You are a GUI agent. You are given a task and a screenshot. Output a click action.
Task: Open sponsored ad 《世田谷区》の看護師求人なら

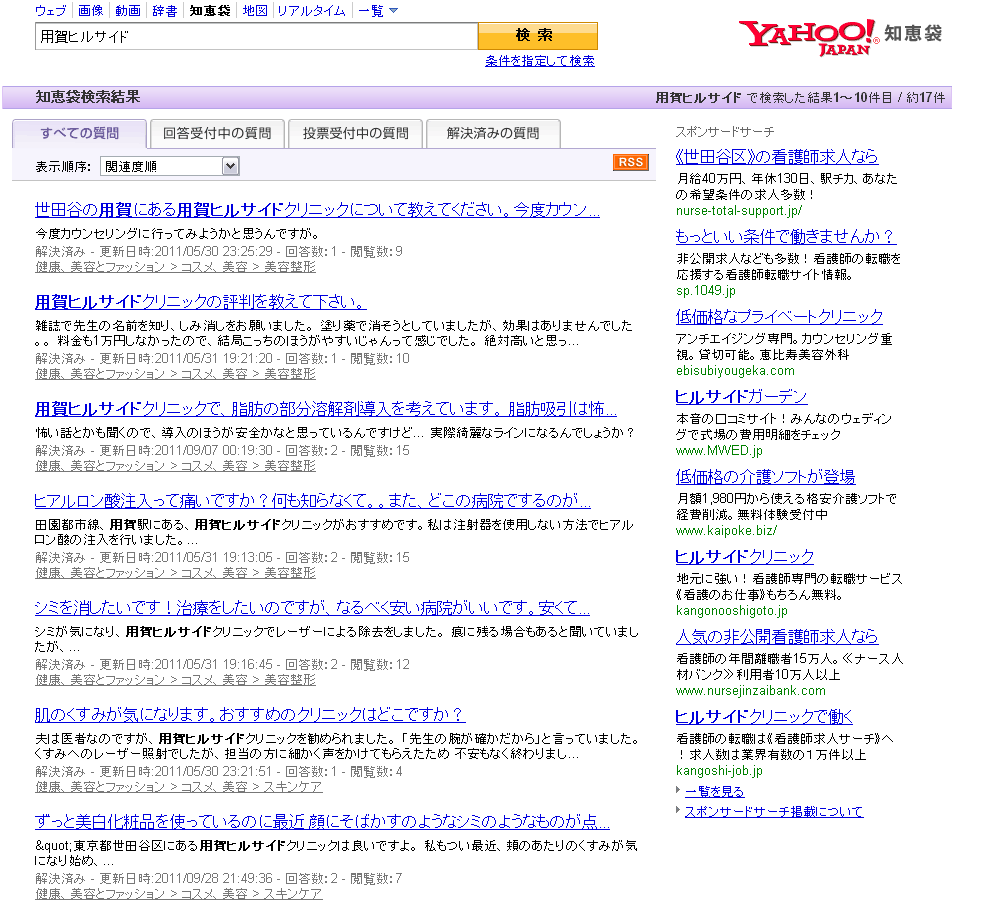pyautogui.click(x=777, y=156)
